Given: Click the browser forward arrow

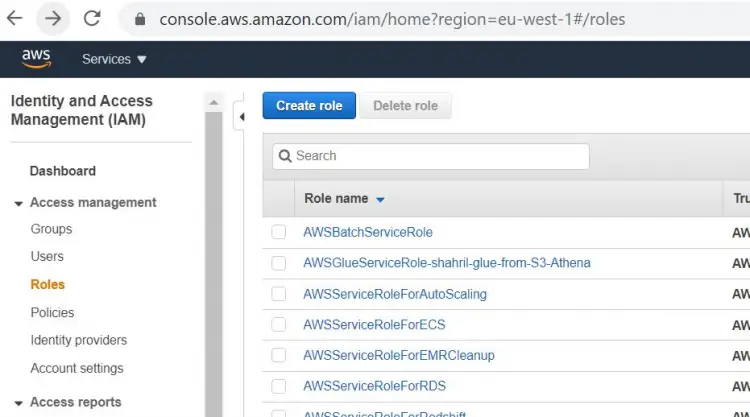Looking at the screenshot, I should click(53, 19).
